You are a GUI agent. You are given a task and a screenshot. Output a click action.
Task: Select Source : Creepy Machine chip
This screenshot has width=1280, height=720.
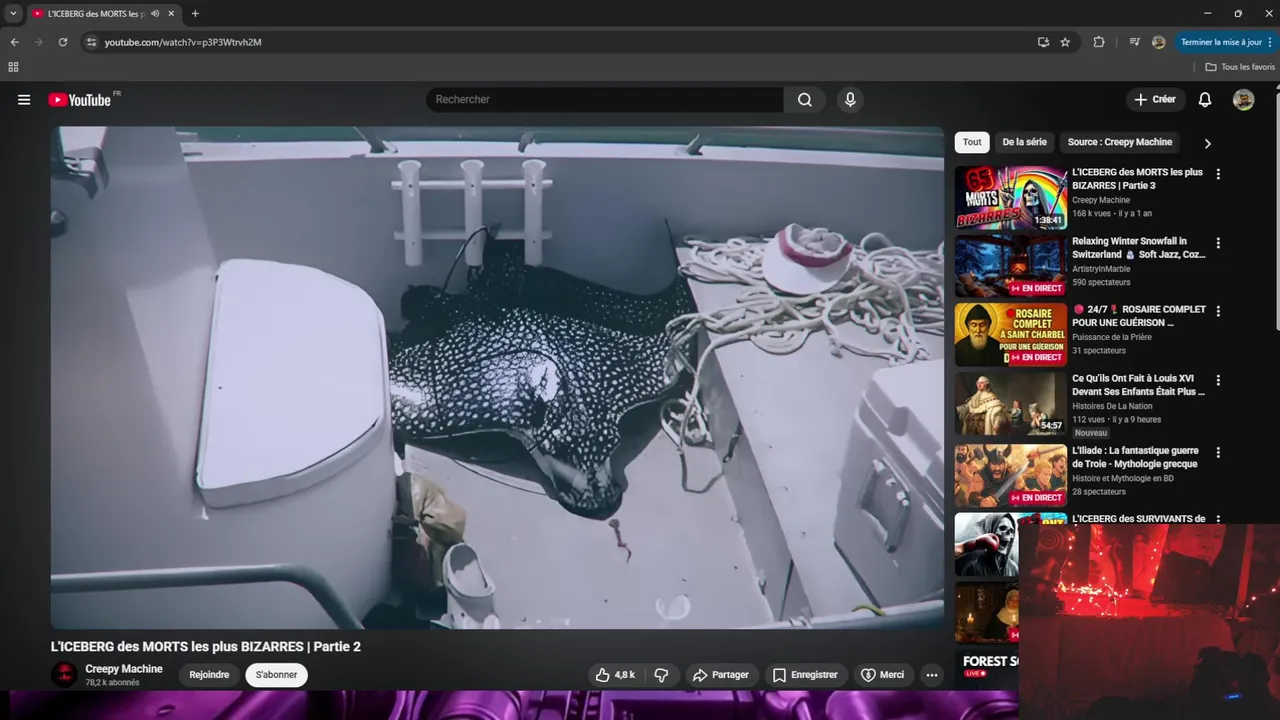(1119, 142)
